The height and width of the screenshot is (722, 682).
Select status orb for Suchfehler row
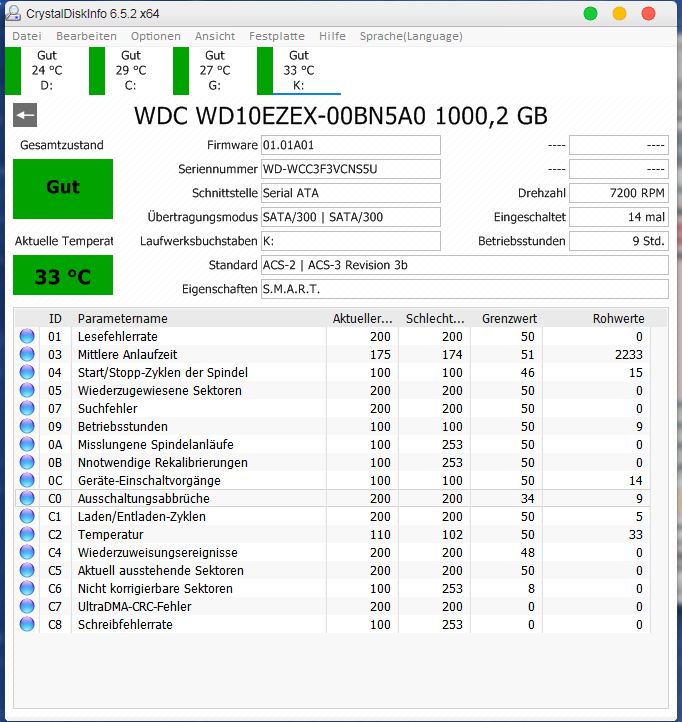[27, 408]
